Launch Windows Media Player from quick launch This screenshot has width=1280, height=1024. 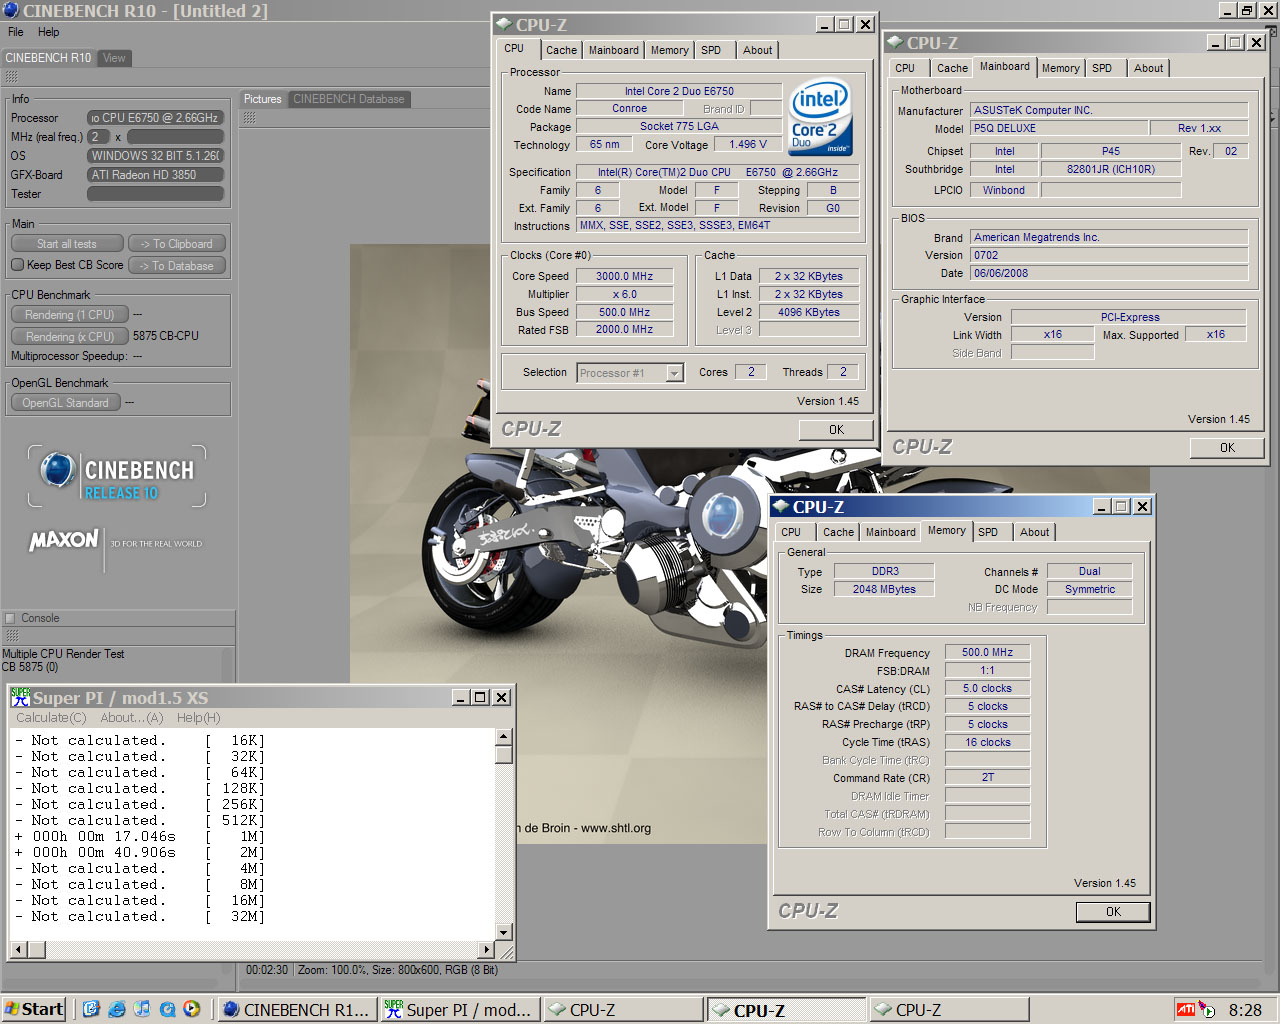pos(192,1009)
